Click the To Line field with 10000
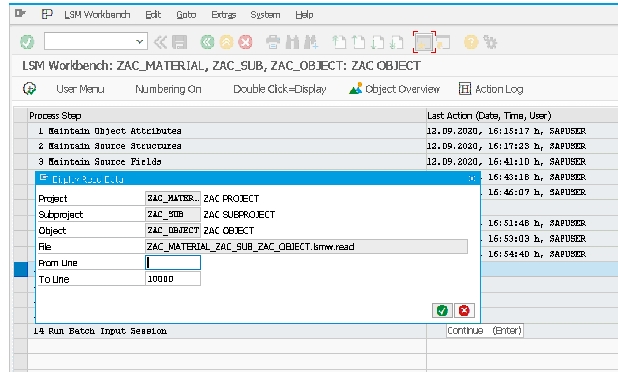618x372 pixels. point(173,279)
